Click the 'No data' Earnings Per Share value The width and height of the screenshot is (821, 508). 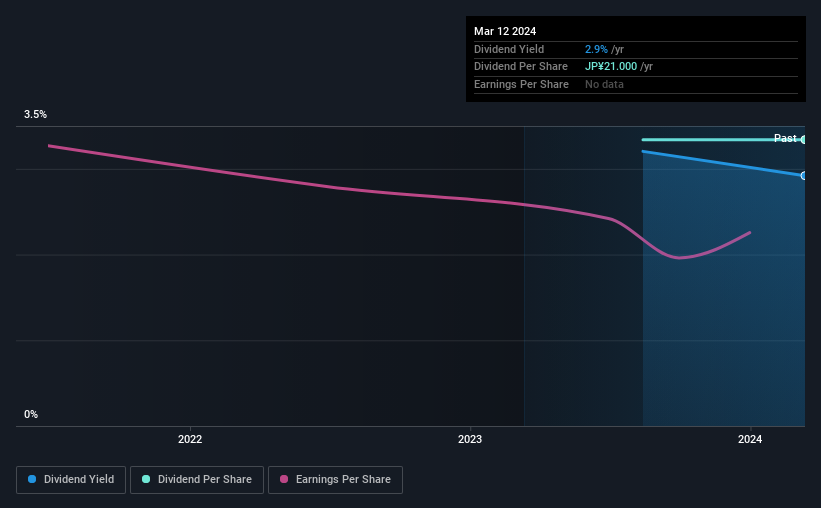pos(604,84)
